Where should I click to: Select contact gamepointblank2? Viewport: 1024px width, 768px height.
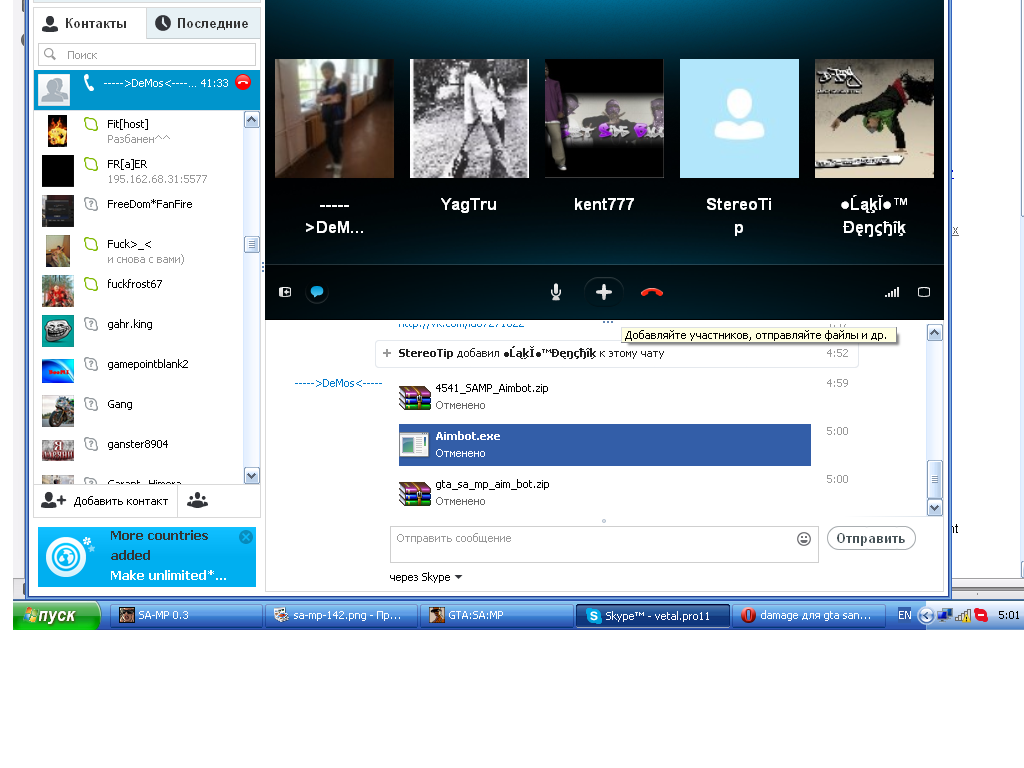(x=138, y=370)
